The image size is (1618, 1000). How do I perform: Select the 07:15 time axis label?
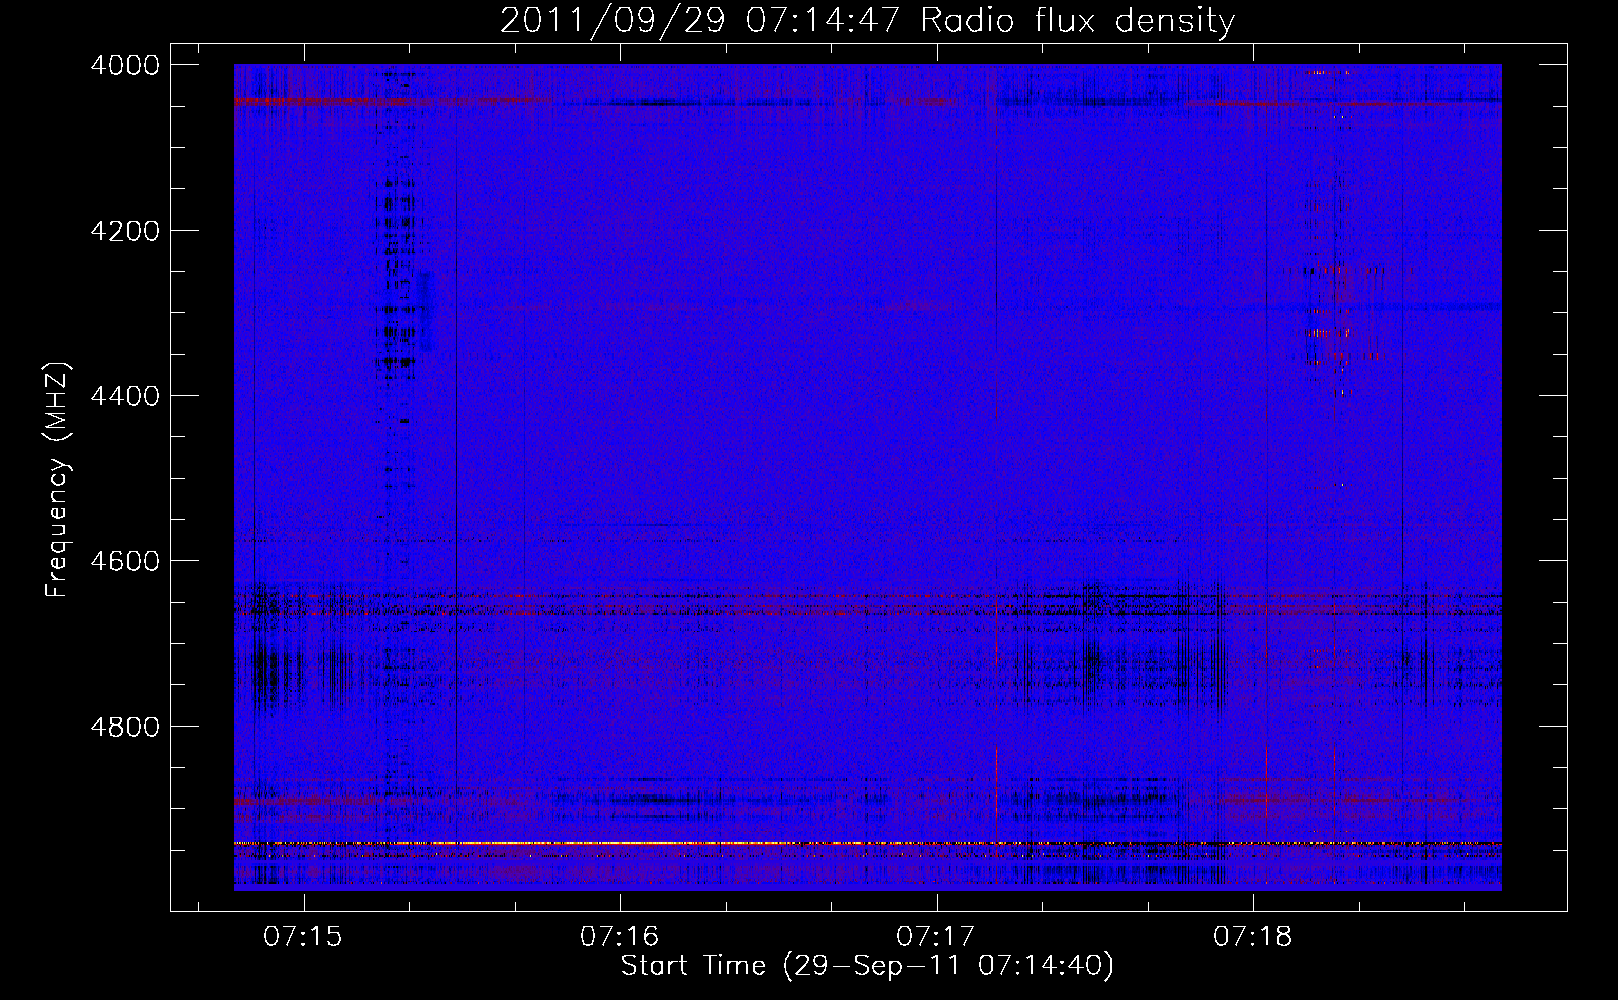tap(302, 936)
